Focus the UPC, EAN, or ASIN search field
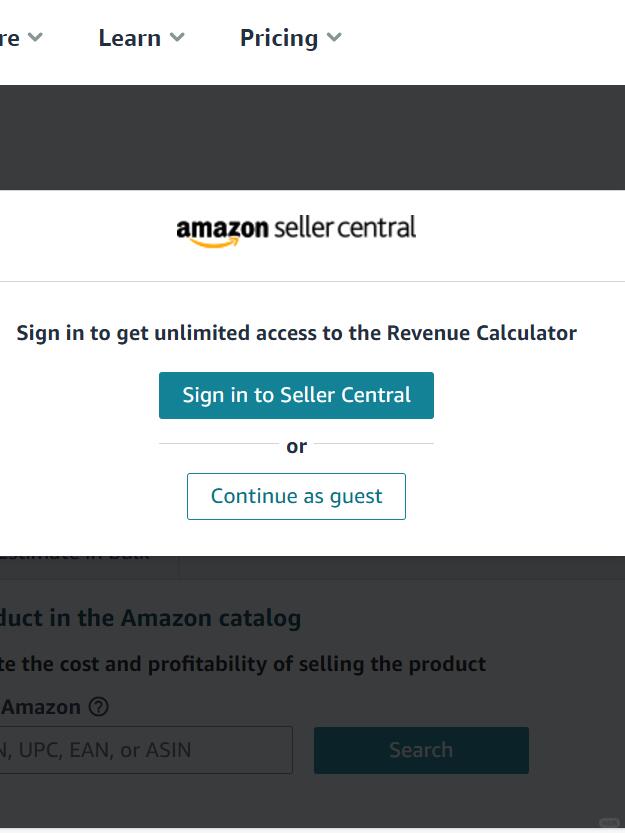The width and height of the screenshot is (625, 833). tap(146, 750)
